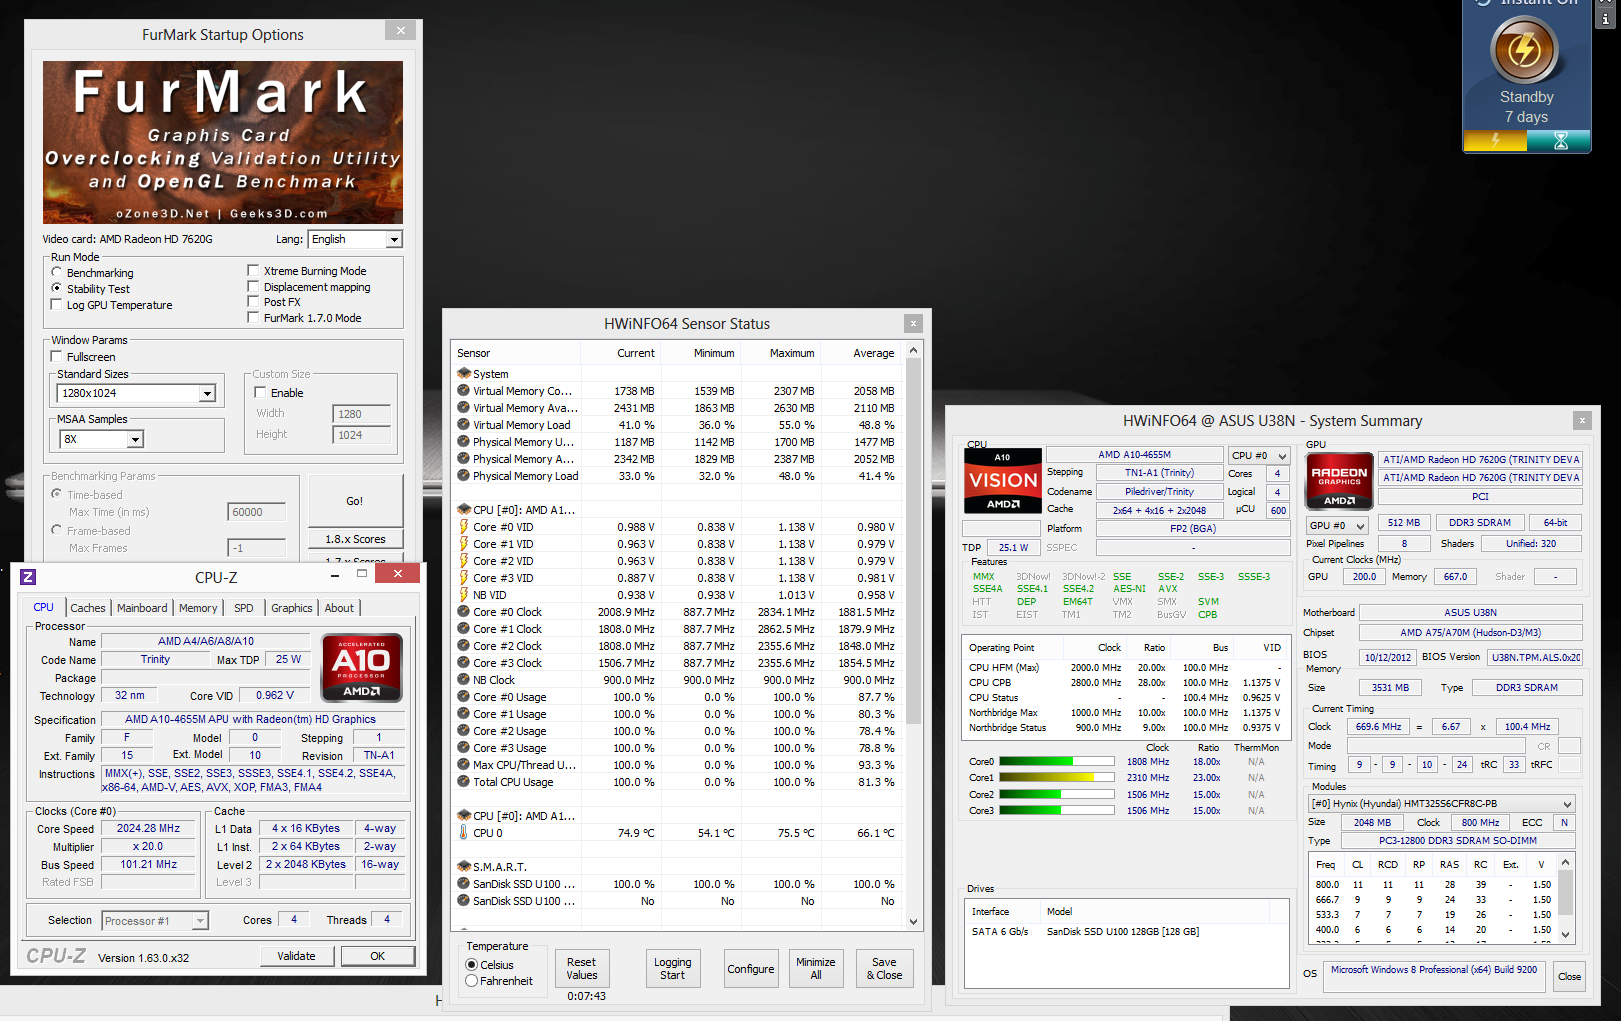Enable Xtreme Burning Mode checkbox
Image resolution: width=1621 pixels, height=1021 pixels.
[254, 270]
